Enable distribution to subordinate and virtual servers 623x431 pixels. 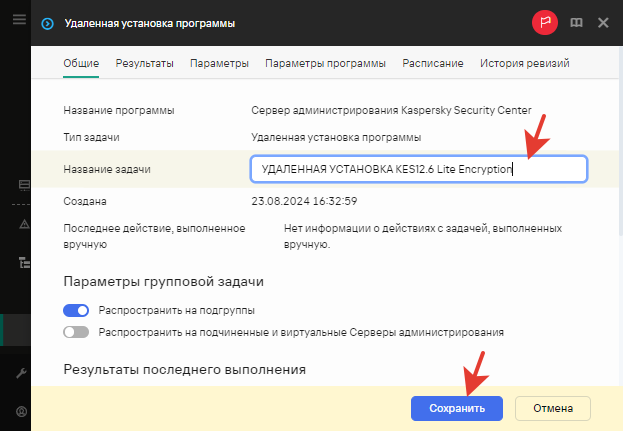point(76,332)
